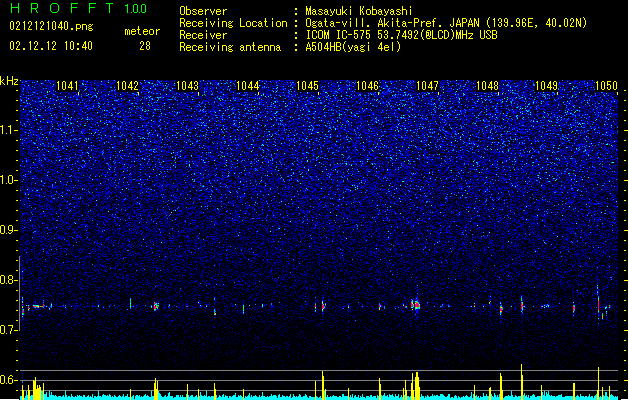Click the date stamp 02.12.12 10:40

tap(51, 46)
